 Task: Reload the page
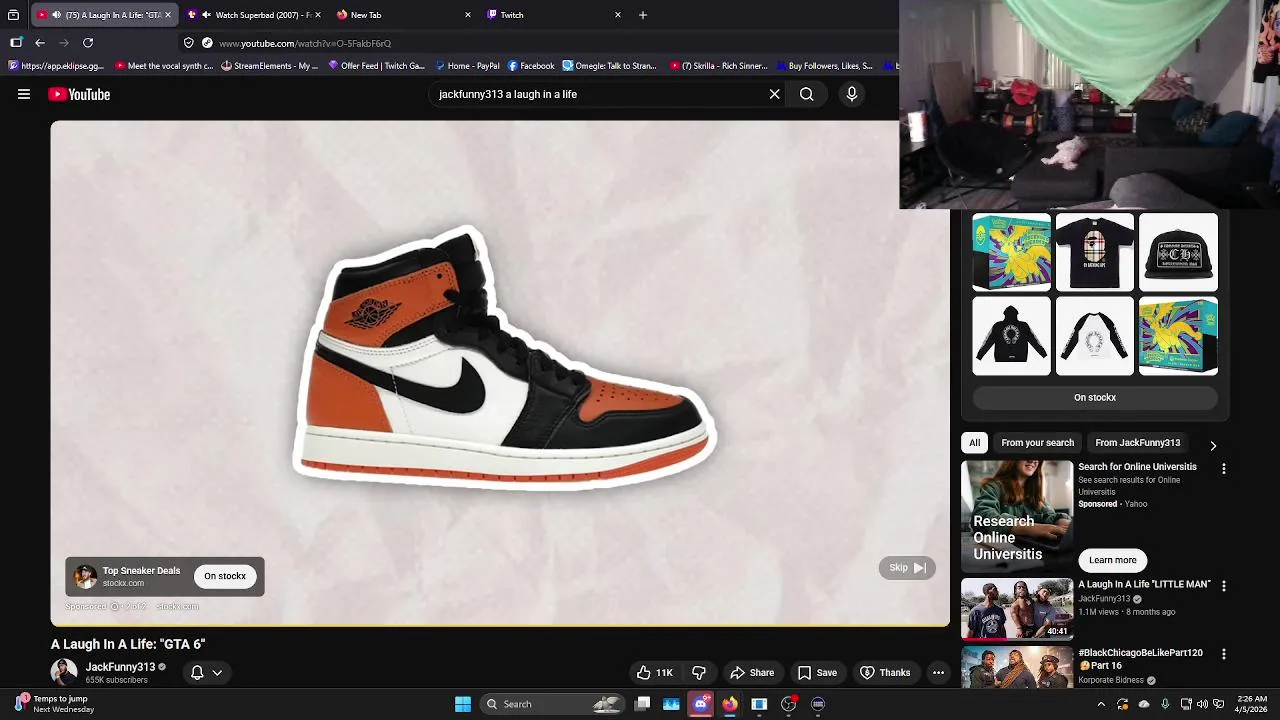click(88, 43)
